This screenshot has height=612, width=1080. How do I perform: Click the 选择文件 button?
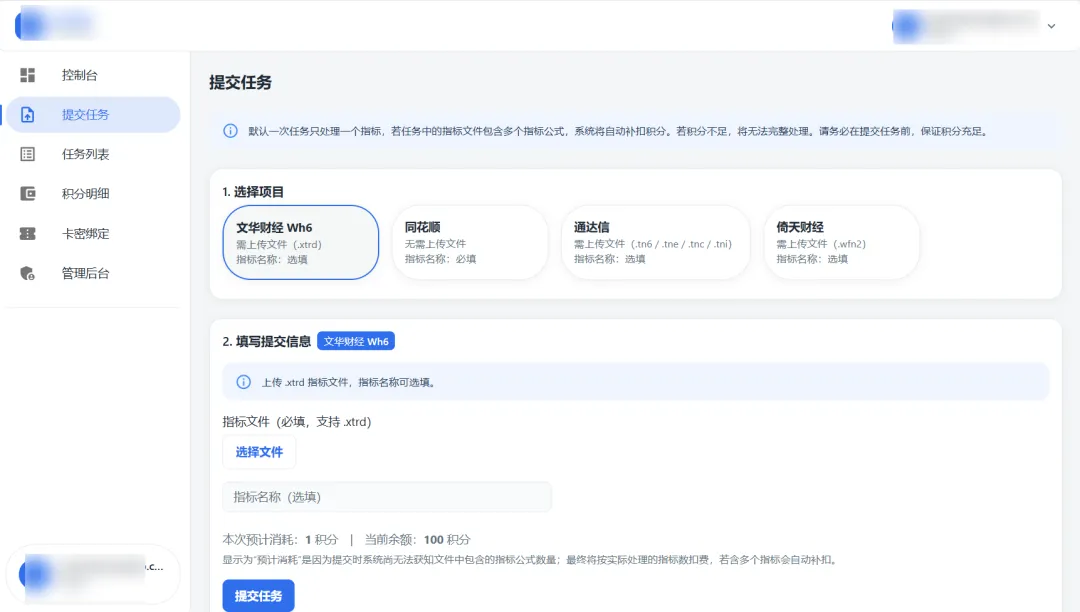(x=259, y=452)
